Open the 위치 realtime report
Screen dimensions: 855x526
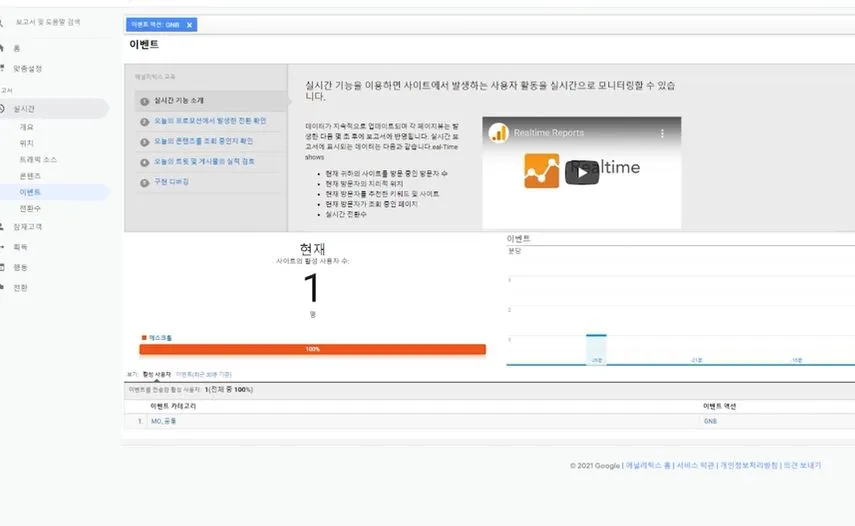(27, 143)
